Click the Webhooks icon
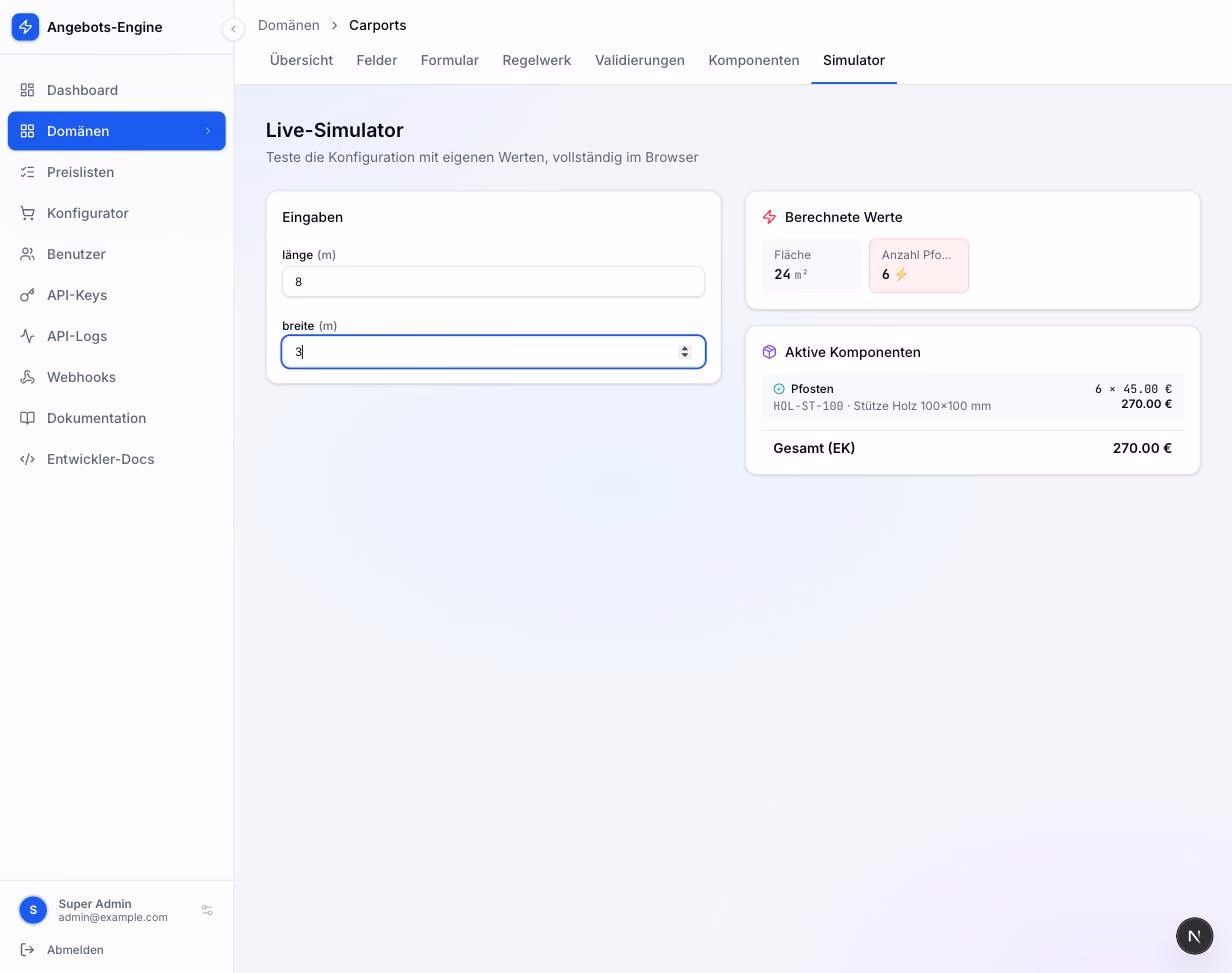This screenshot has height=973, width=1232. [28, 377]
